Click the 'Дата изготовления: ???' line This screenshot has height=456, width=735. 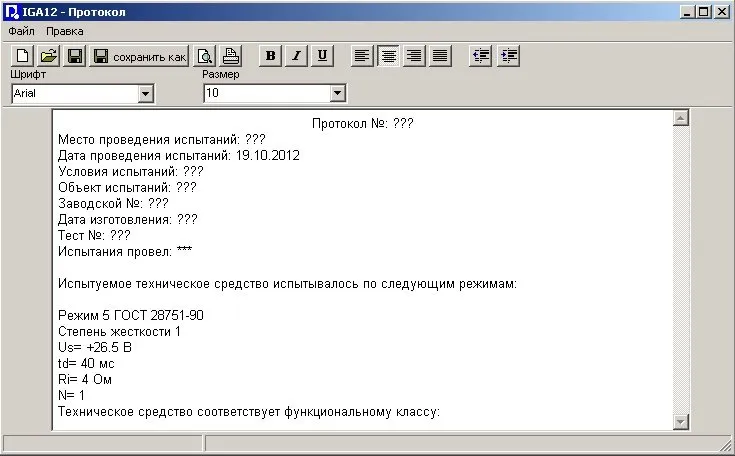click(x=128, y=219)
